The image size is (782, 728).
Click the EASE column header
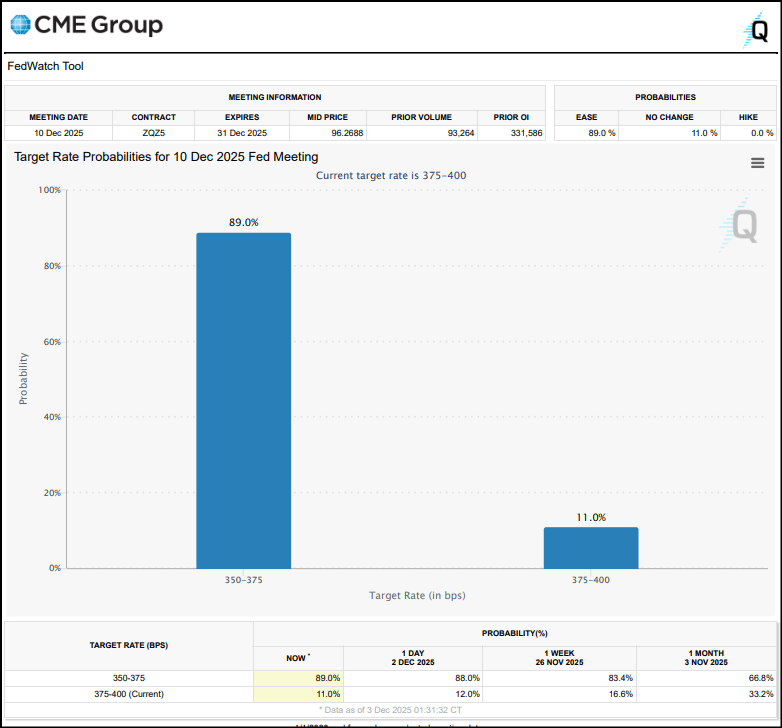coord(586,117)
